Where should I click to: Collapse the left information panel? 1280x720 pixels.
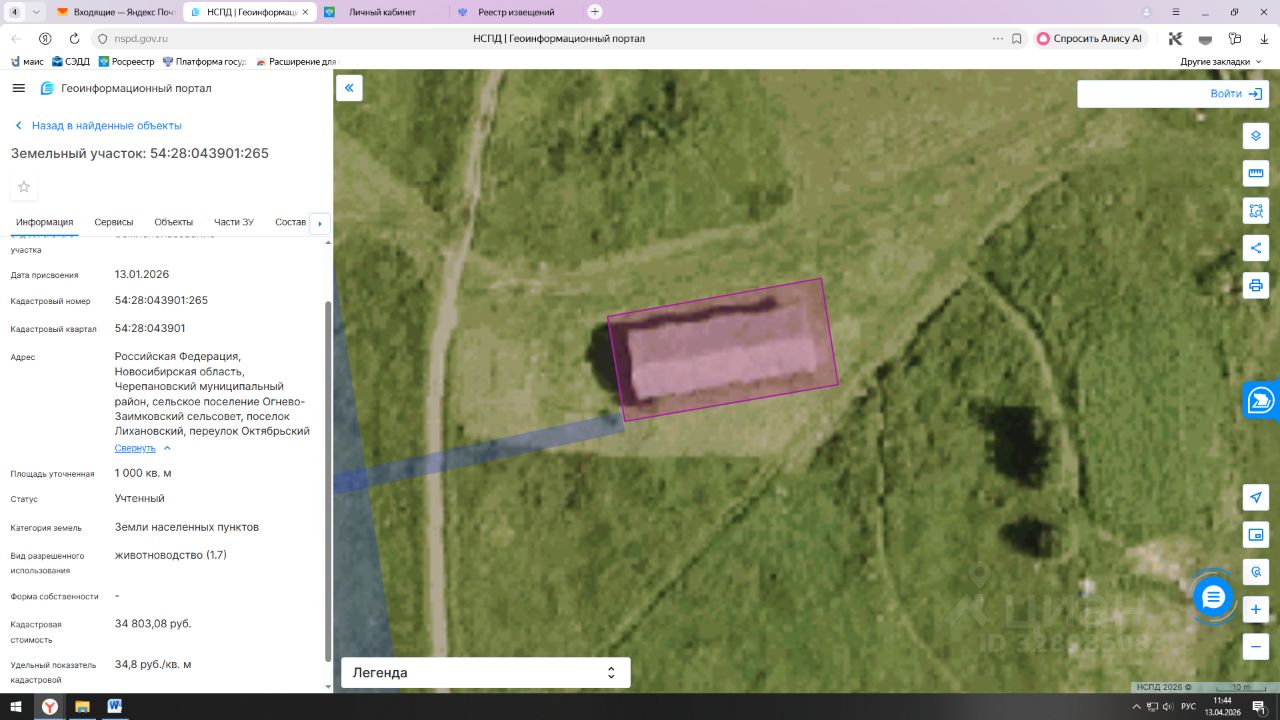click(x=349, y=88)
